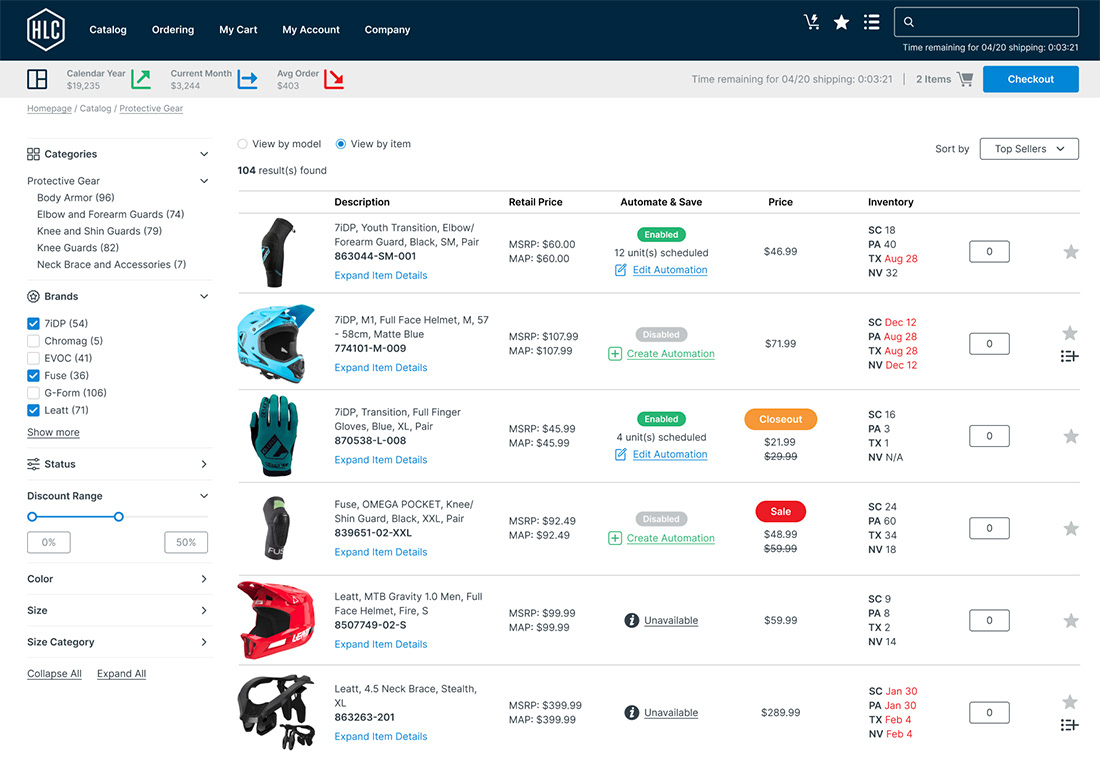This screenshot has width=1100, height=760.
Task: Click the header search input field
Action: pyautogui.click(x=986, y=22)
